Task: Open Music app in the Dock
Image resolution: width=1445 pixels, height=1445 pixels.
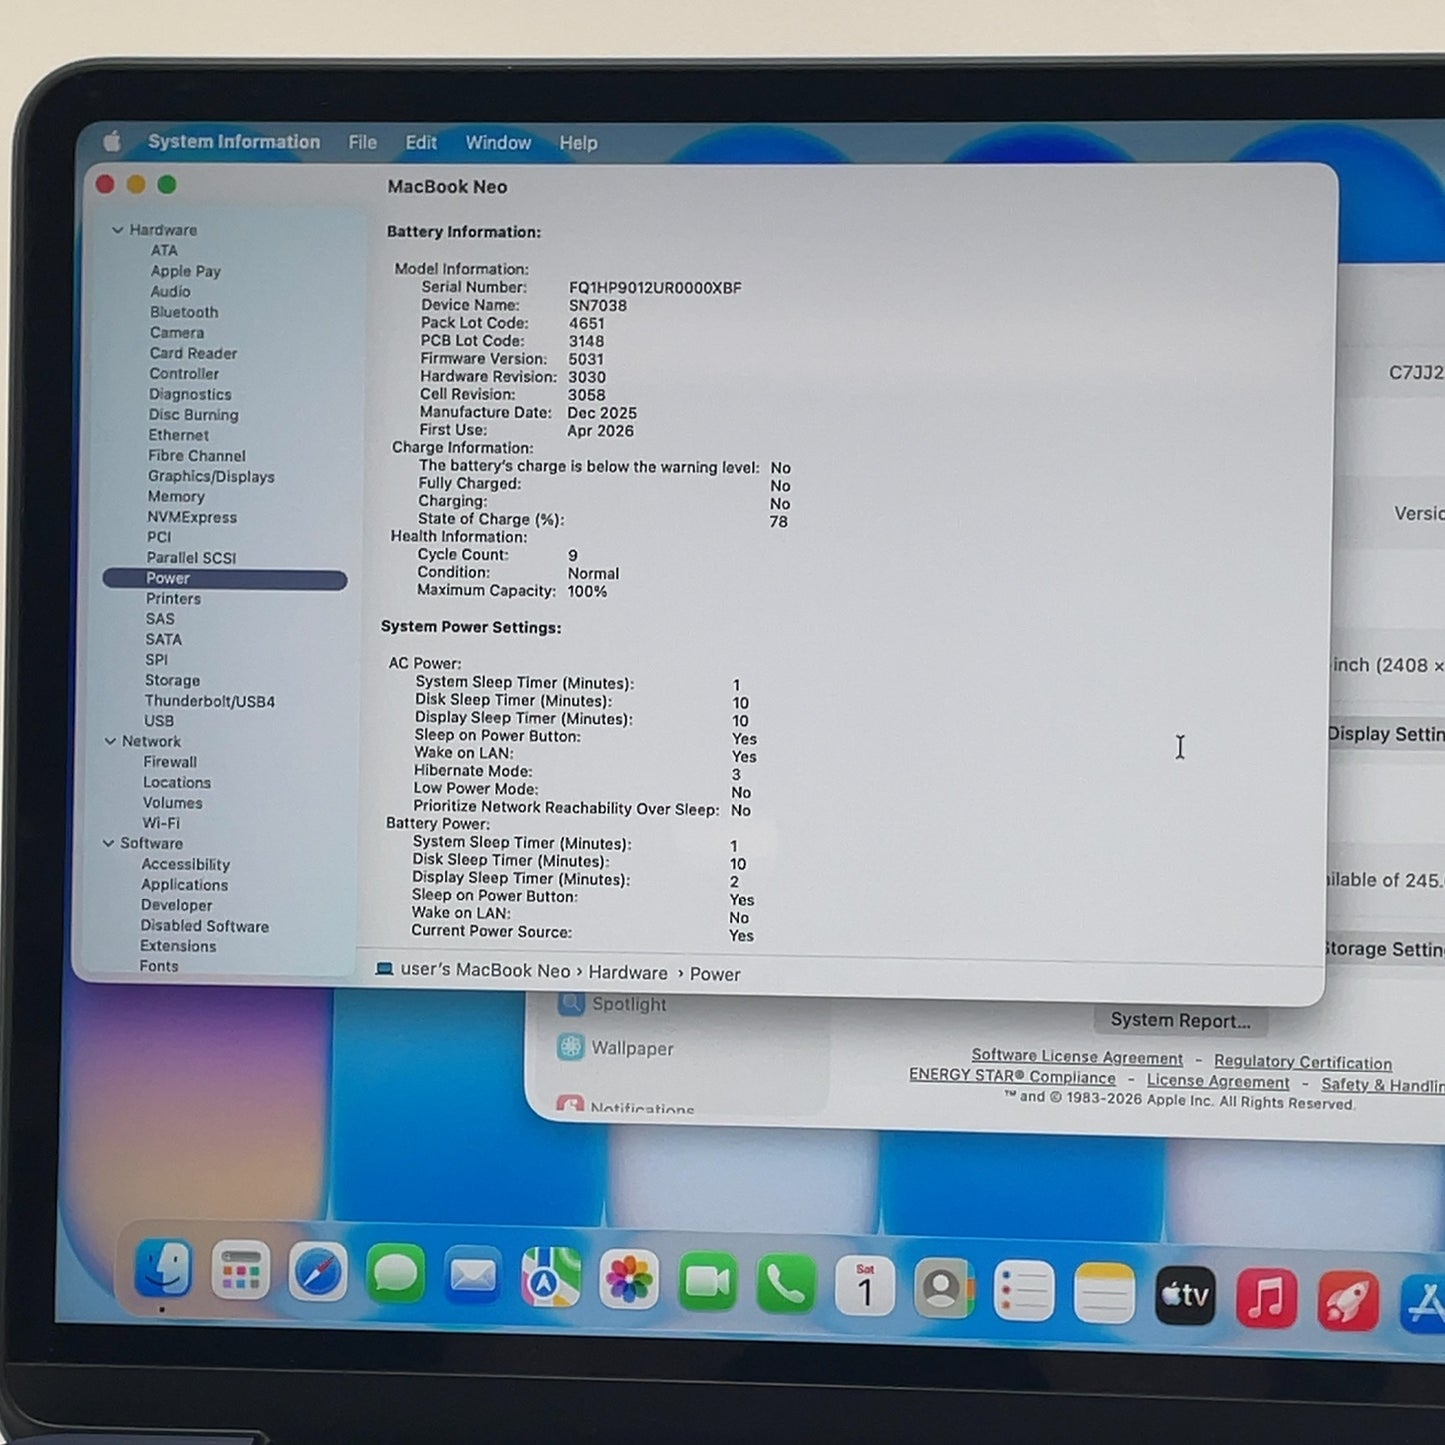Action: pyautogui.click(x=1266, y=1298)
